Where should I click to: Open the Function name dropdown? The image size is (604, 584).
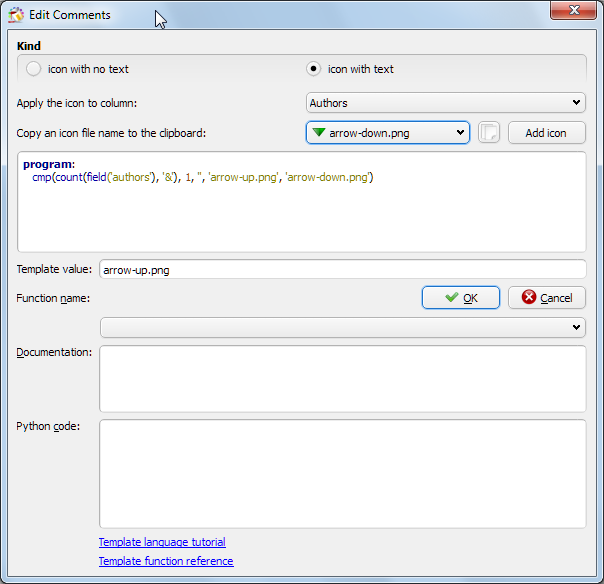(342, 328)
